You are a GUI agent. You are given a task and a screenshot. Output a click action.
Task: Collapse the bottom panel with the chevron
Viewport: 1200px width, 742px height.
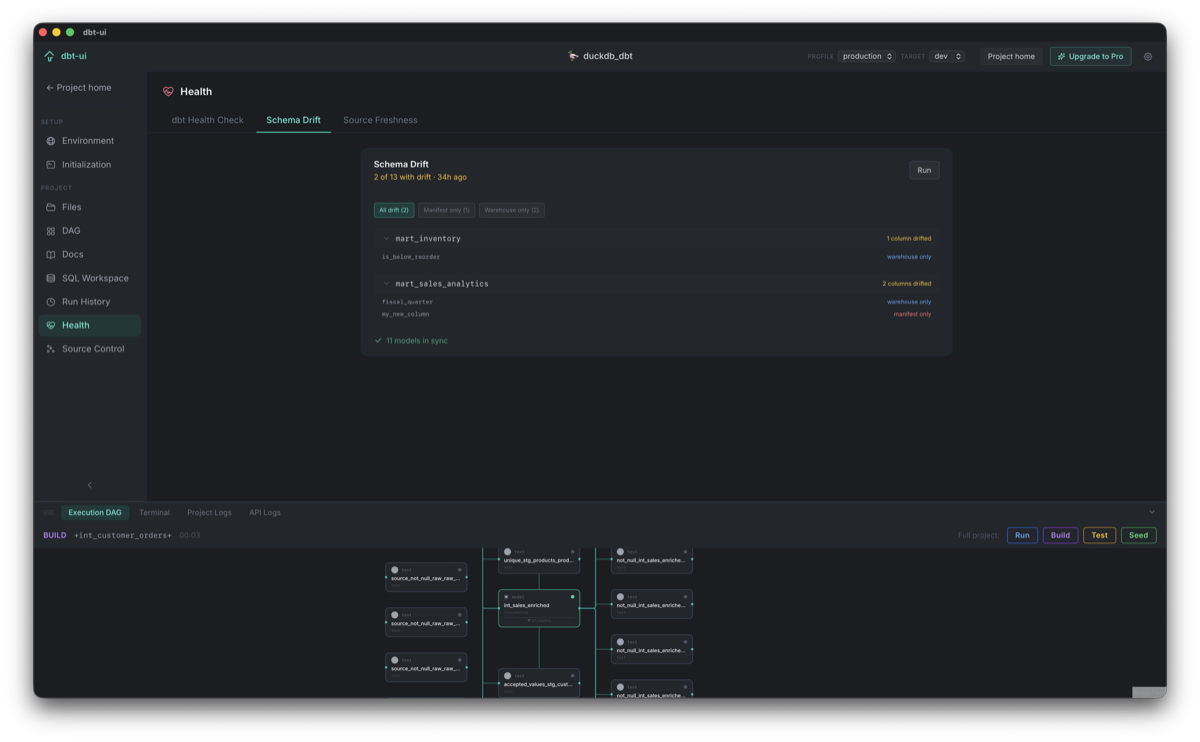click(1152, 512)
